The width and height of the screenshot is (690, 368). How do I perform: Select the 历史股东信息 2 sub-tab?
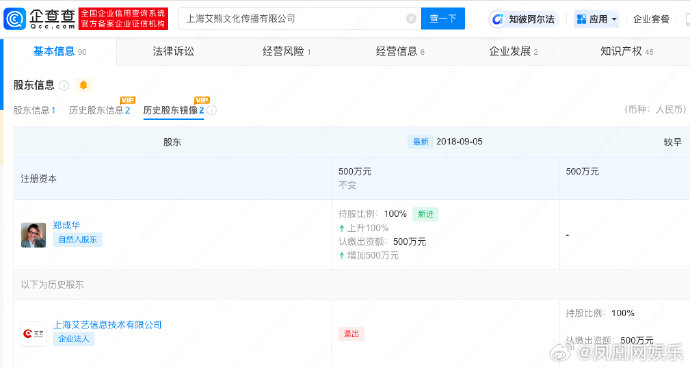click(x=99, y=110)
